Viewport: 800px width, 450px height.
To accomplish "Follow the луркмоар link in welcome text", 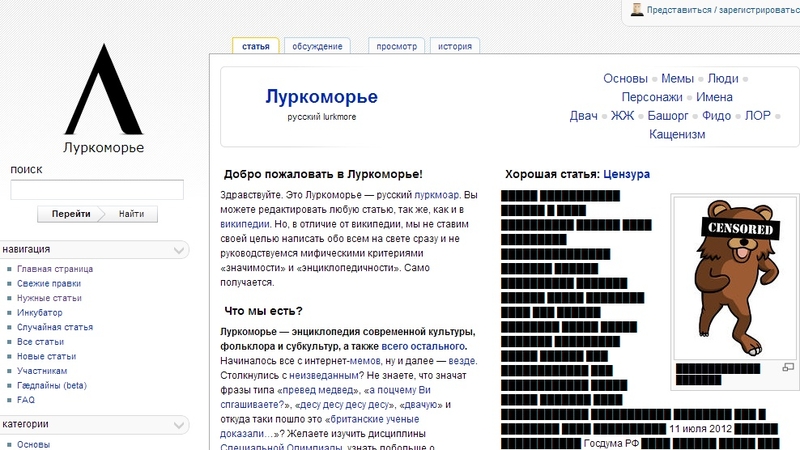I will [436, 195].
